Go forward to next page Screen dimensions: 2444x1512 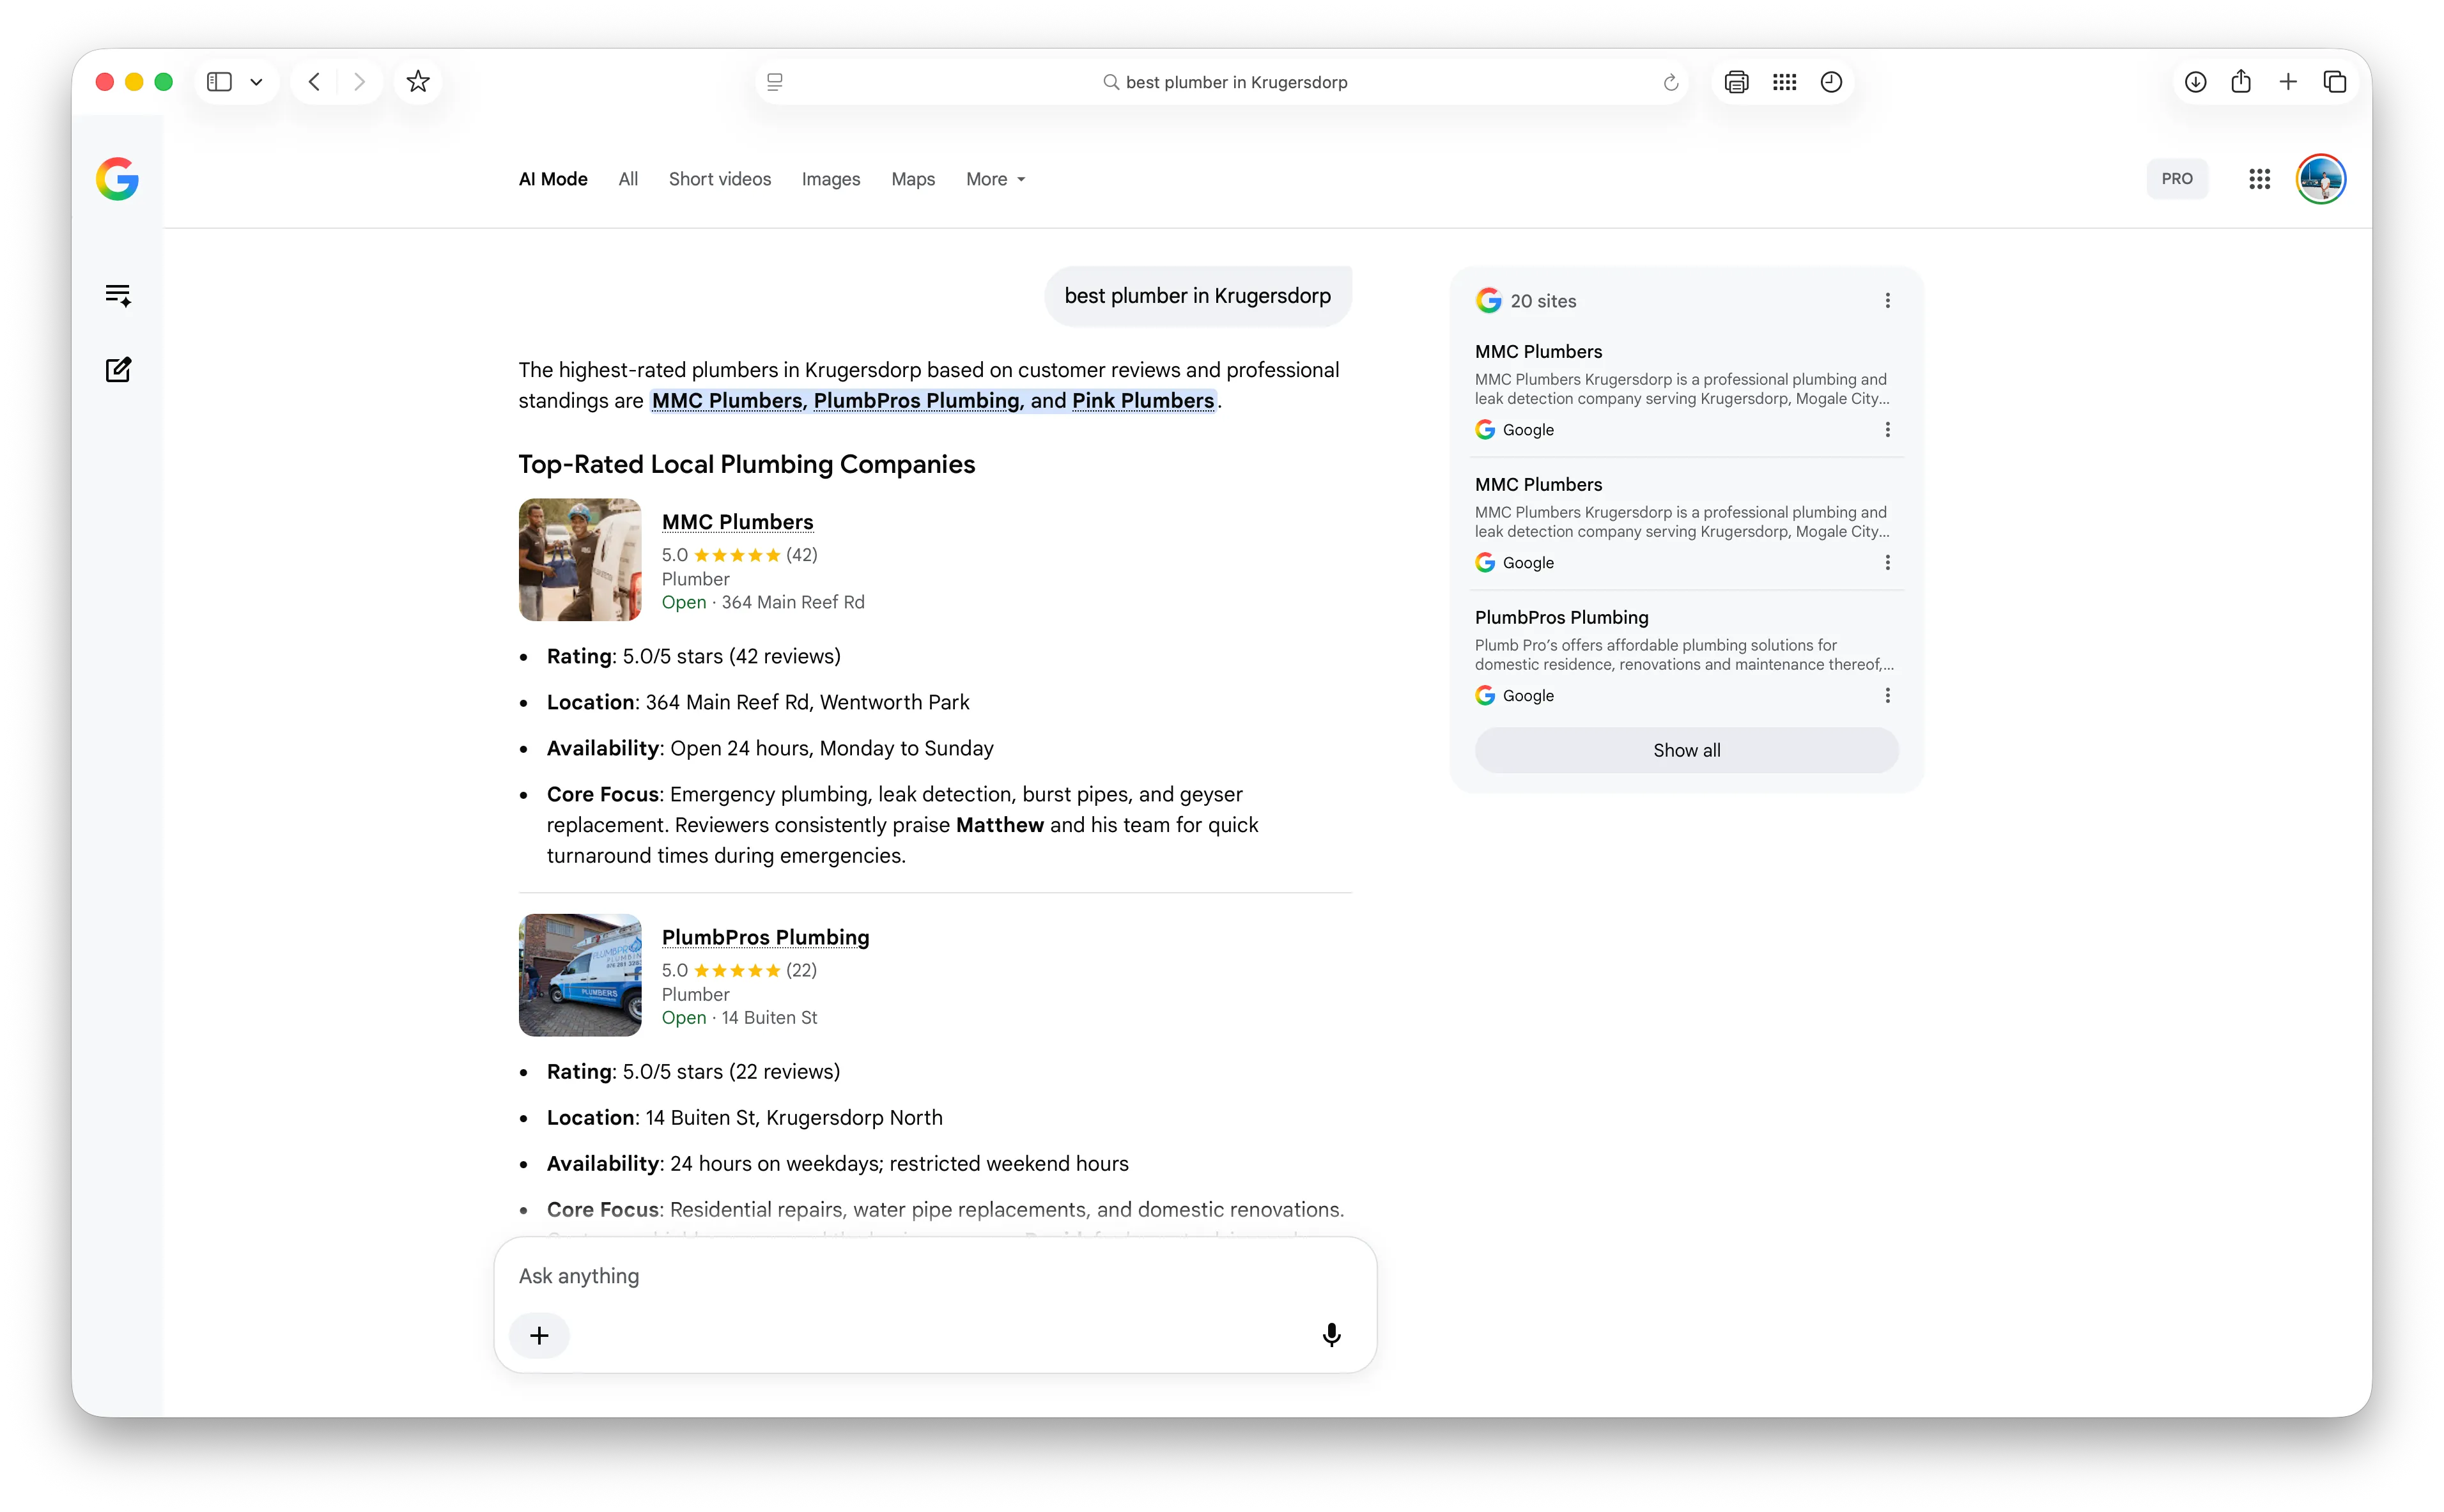point(359,82)
